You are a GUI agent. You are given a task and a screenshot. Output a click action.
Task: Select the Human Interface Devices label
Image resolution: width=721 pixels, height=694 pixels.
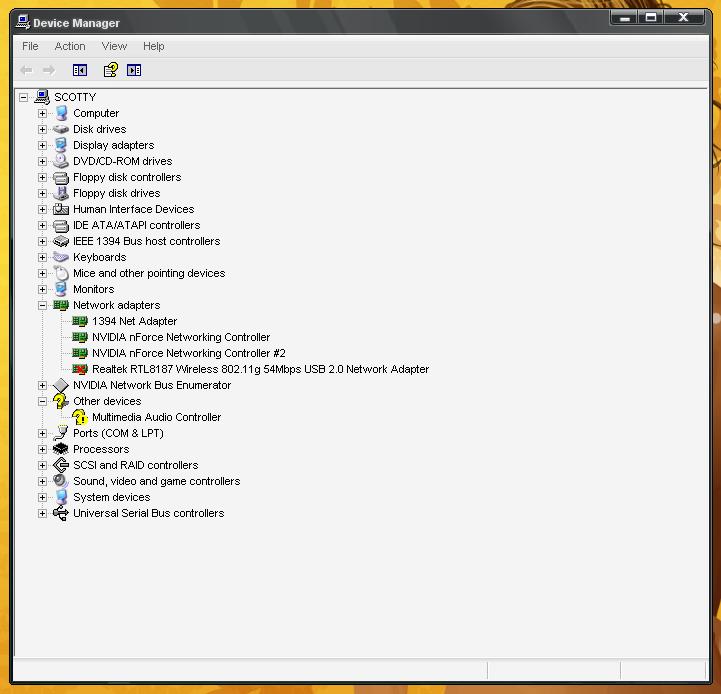pyautogui.click(x=133, y=209)
